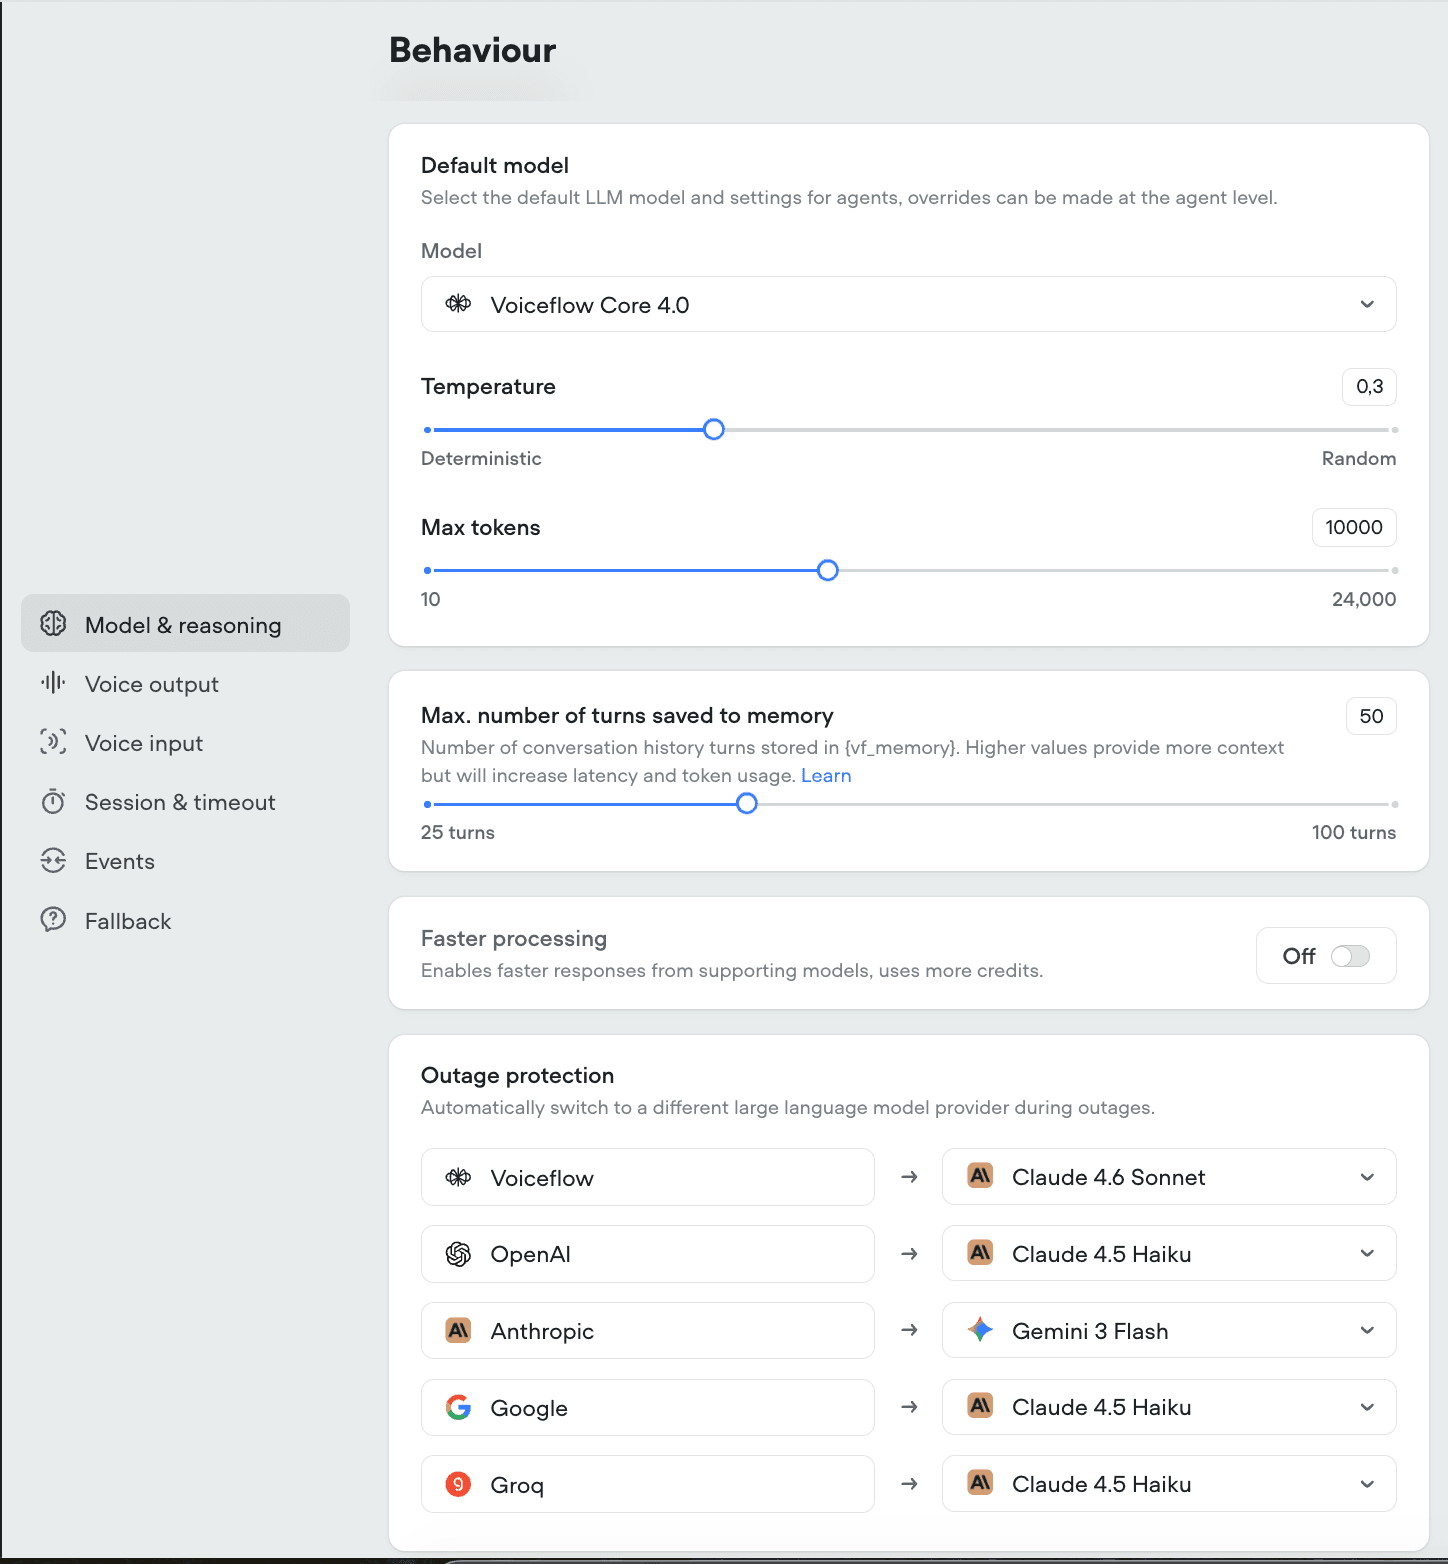This screenshot has height=1564, width=1448.
Task: Click the Random label under Temperature
Action: click(x=1358, y=458)
